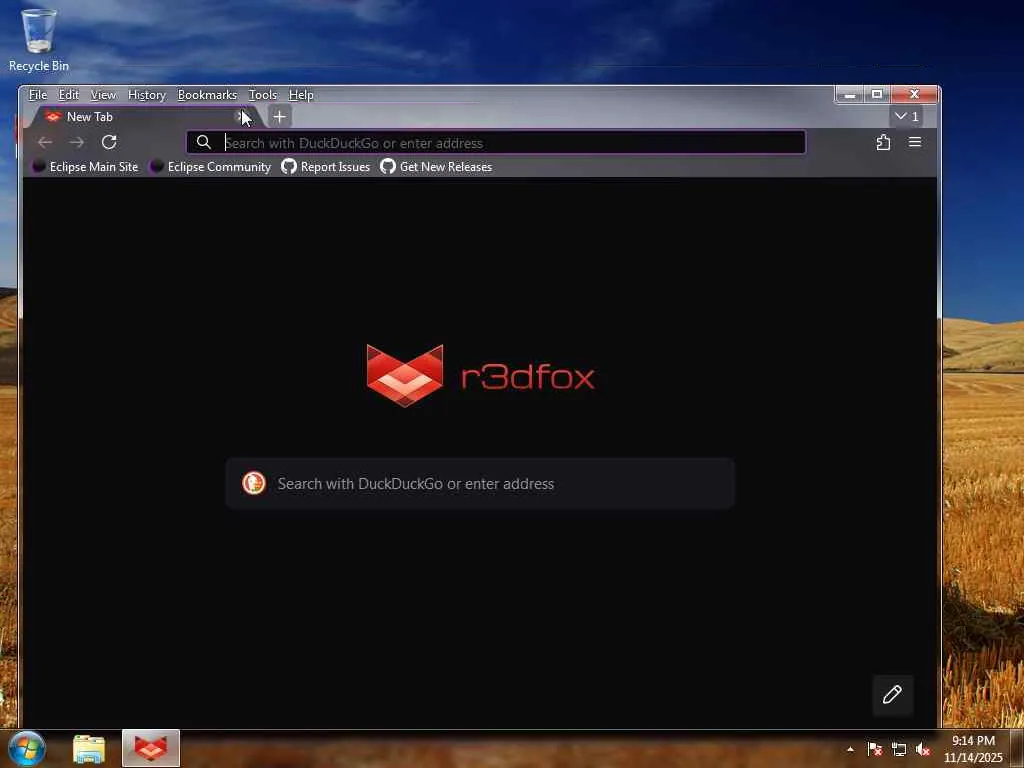Customize new tab page with pencil button
The image size is (1024, 768).
click(x=892, y=694)
